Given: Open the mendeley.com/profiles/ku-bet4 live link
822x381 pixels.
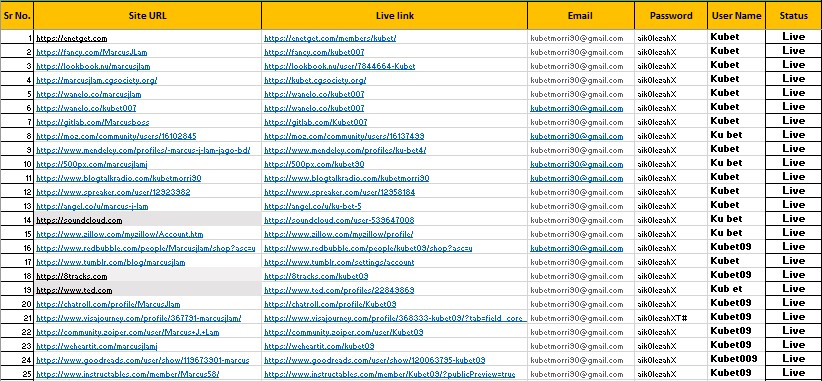Looking at the screenshot, I should (345, 150).
